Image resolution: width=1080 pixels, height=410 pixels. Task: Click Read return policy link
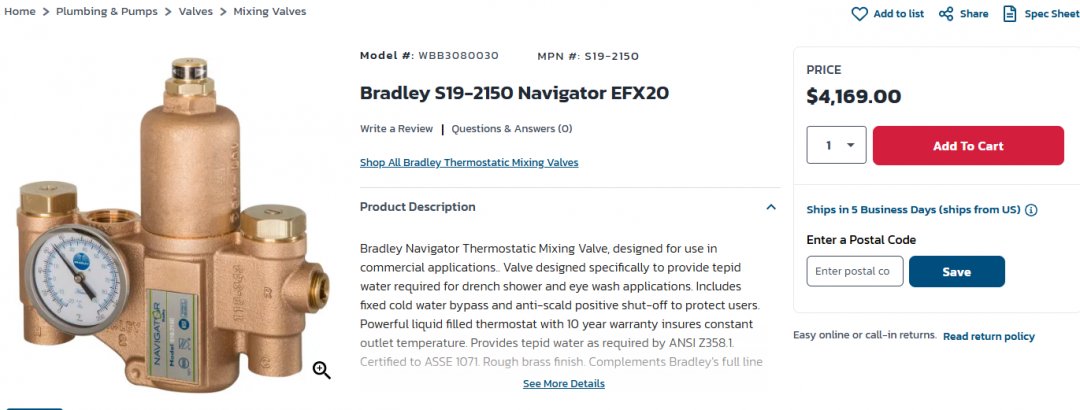988,336
